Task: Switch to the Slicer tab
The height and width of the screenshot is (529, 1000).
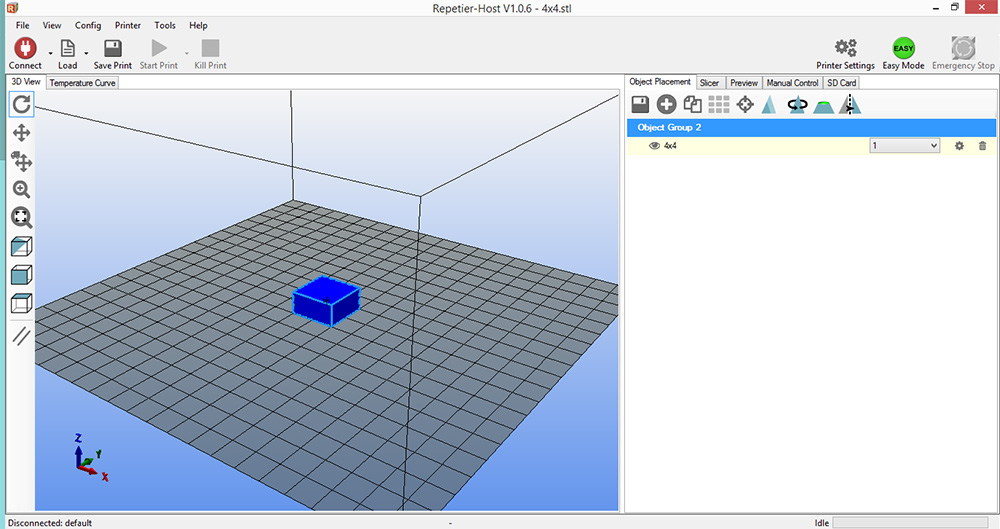Action: click(709, 83)
